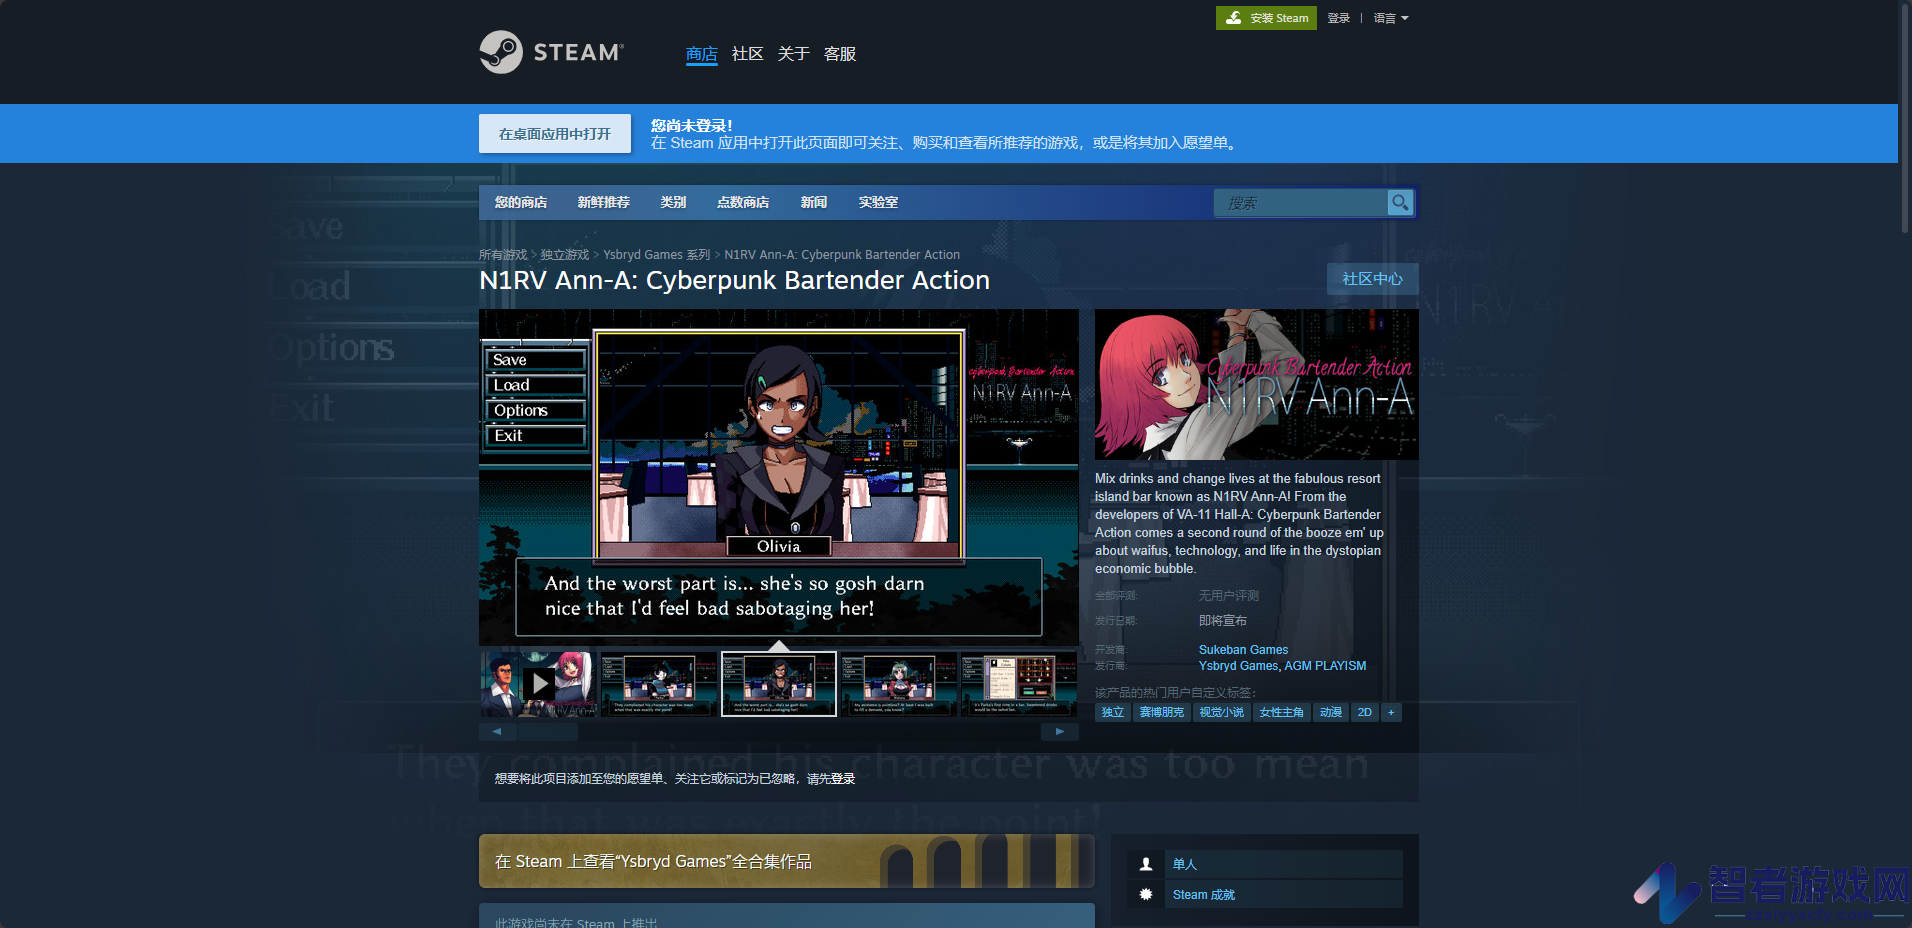Select the last screenshot thumbnail with drink menu
Screen dimensions: 1912x928
tap(1019, 684)
